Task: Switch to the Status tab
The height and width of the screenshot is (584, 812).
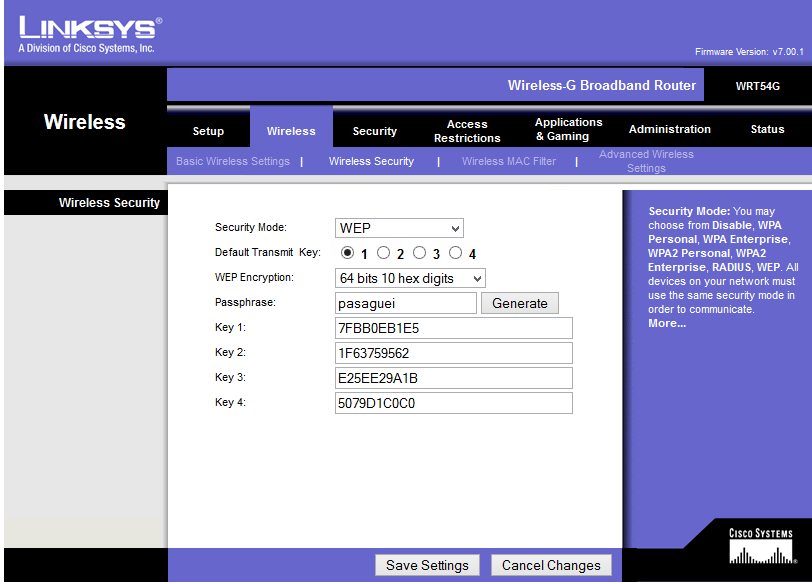Action: 767,129
